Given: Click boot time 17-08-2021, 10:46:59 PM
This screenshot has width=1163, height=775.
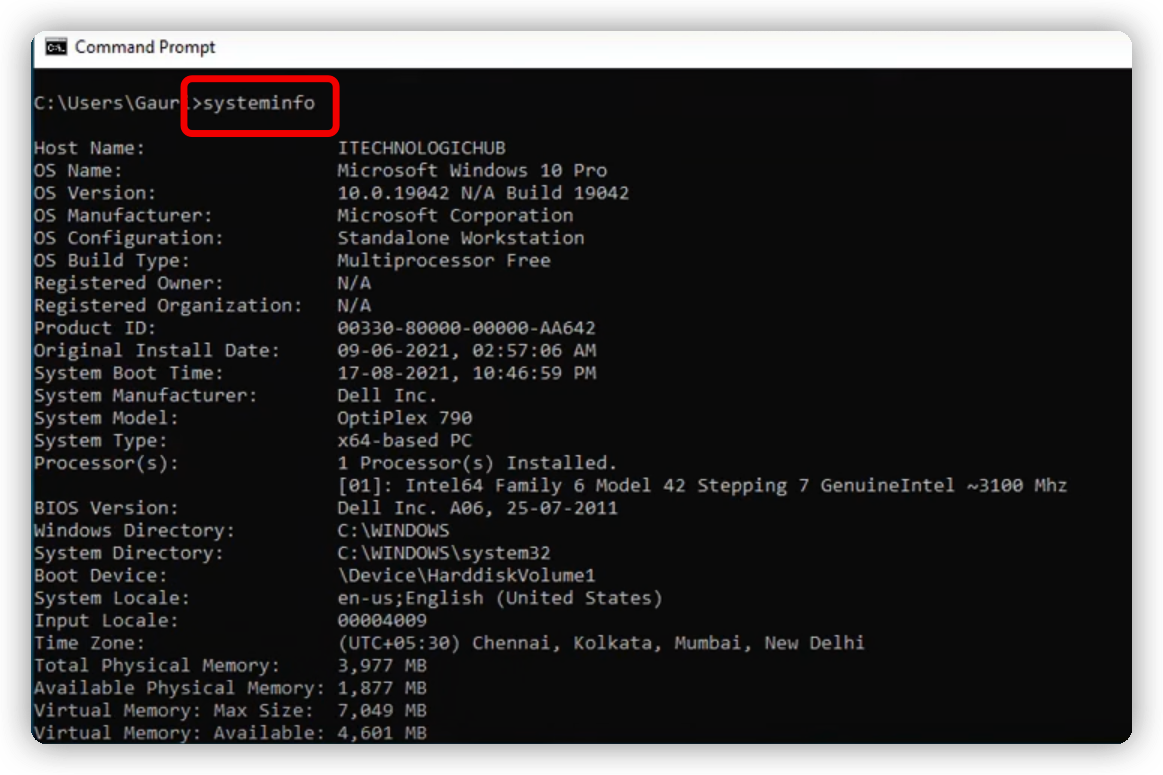Looking at the screenshot, I should pos(467,373).
